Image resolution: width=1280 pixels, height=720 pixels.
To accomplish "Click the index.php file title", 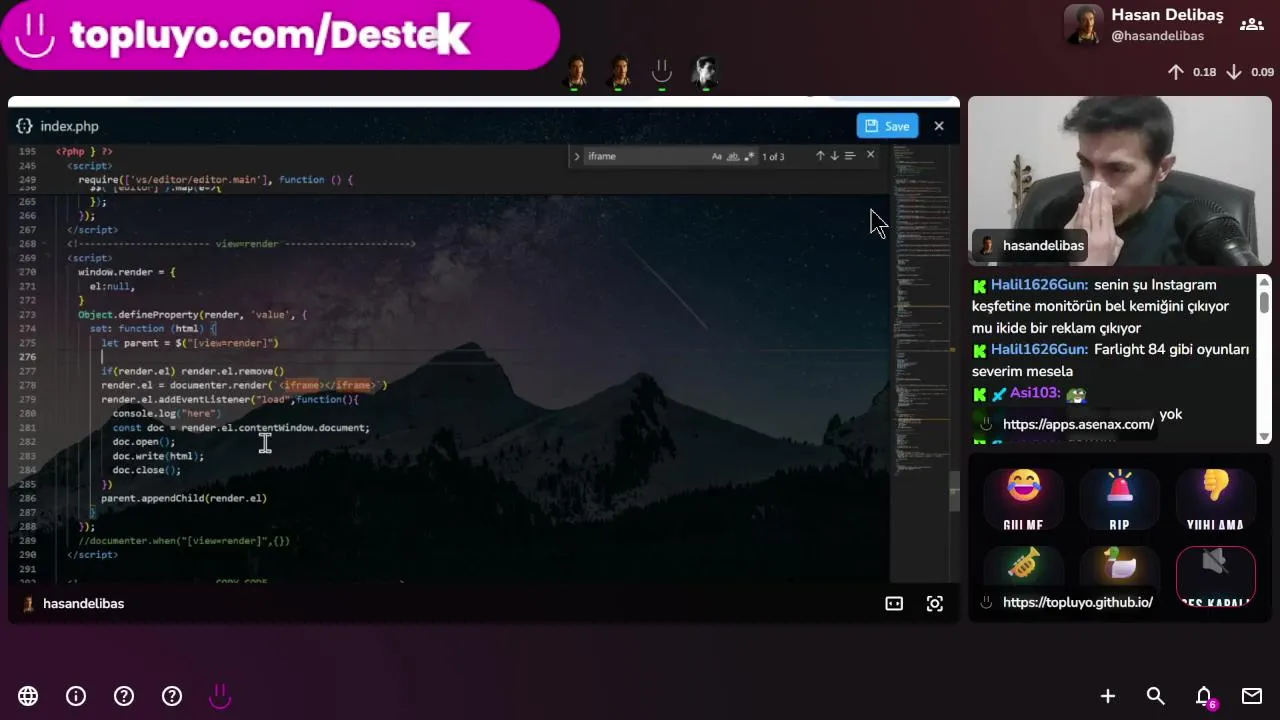I will pos(70,126).
